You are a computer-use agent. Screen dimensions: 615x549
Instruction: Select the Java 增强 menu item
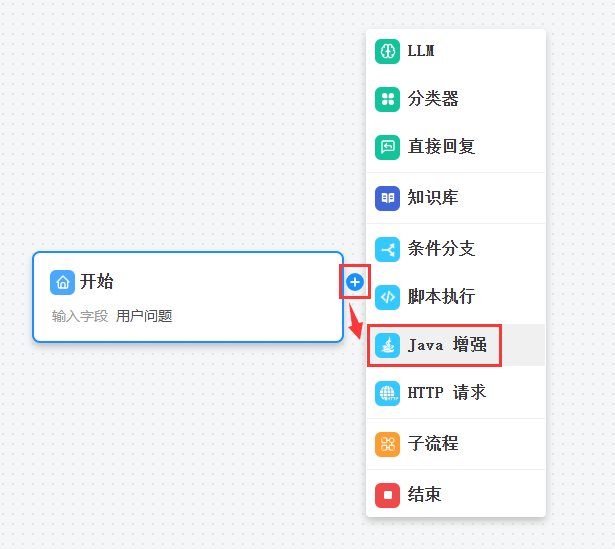(456, 345)
